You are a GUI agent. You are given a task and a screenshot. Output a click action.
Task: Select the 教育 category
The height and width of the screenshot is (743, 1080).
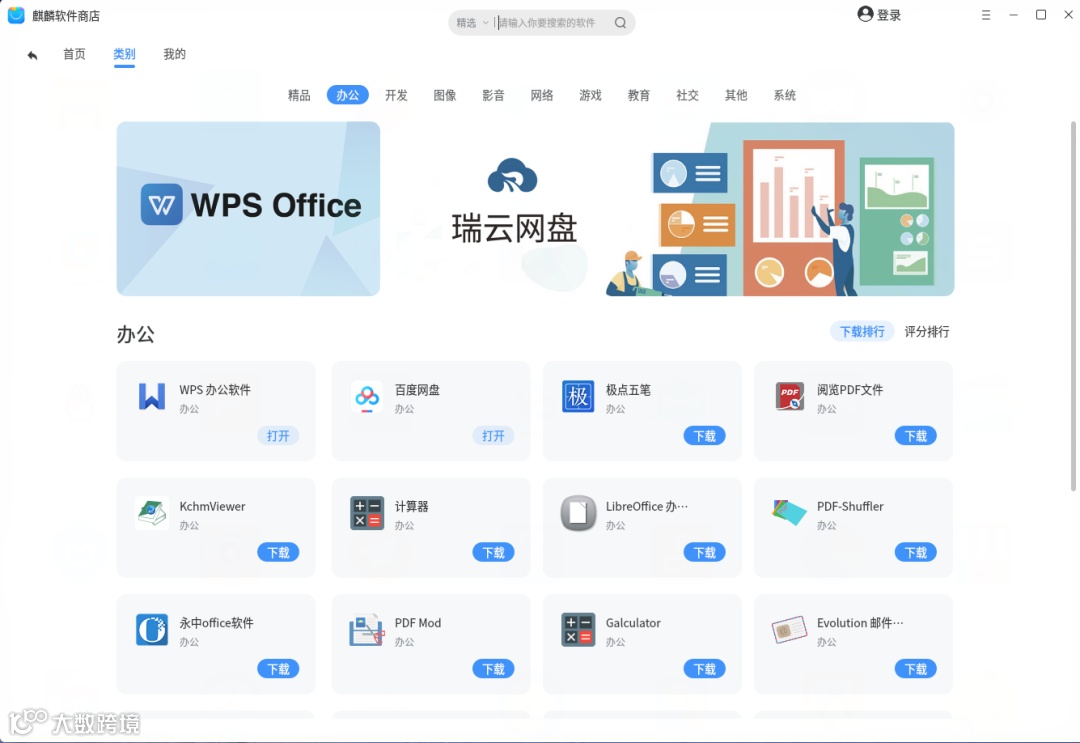click(x=638, y=95)
